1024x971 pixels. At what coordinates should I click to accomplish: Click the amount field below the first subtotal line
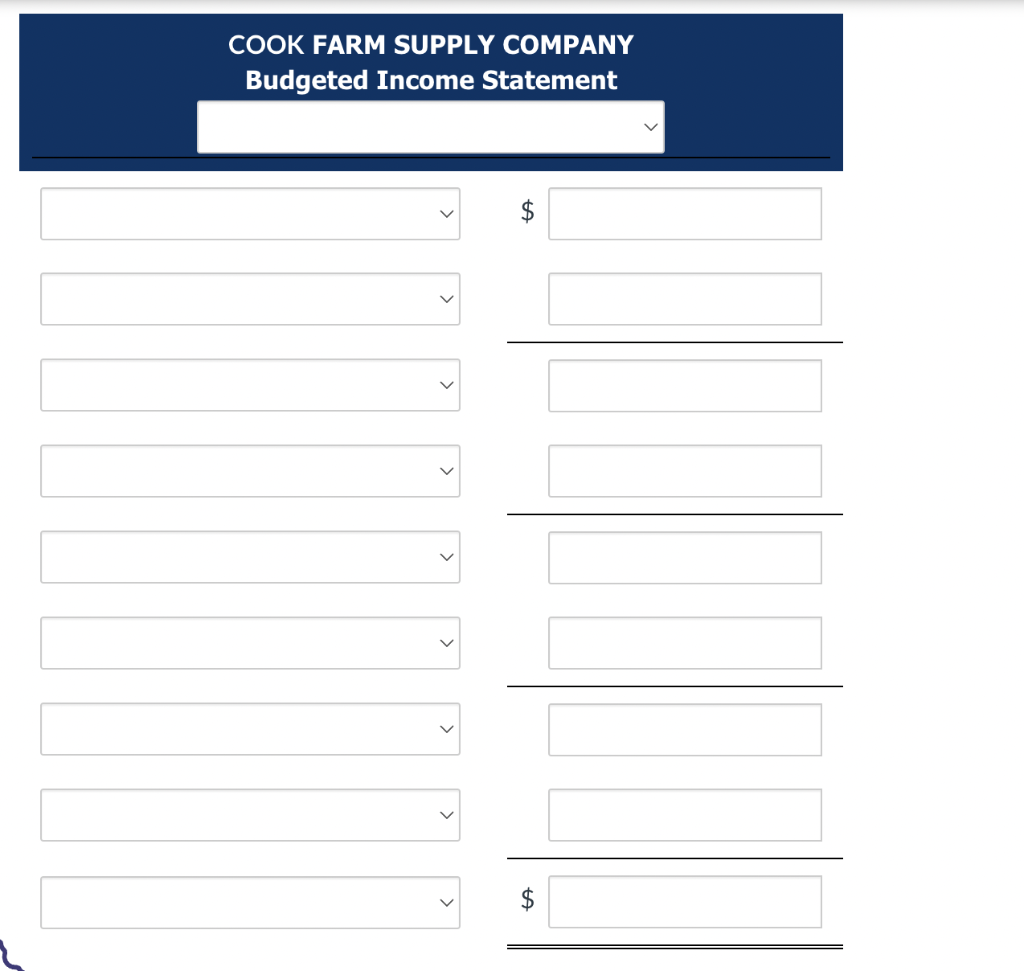(x=684, y=385)
